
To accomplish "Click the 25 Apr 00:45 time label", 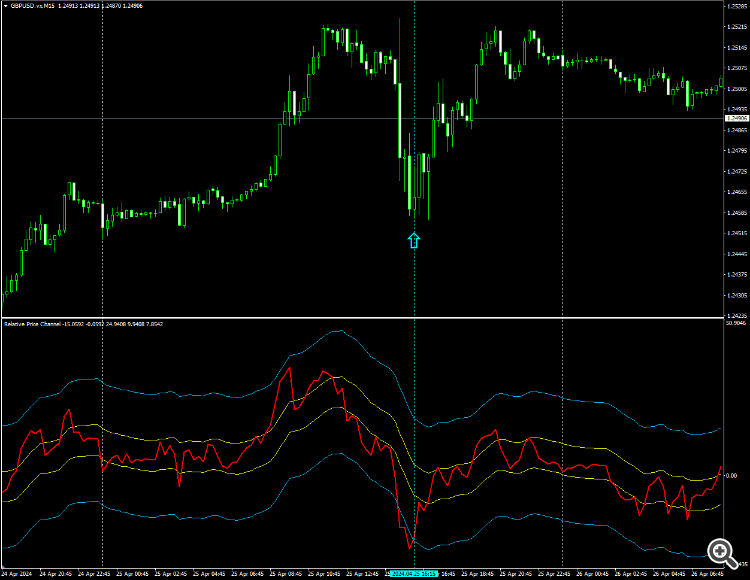I will click(132, 574).
